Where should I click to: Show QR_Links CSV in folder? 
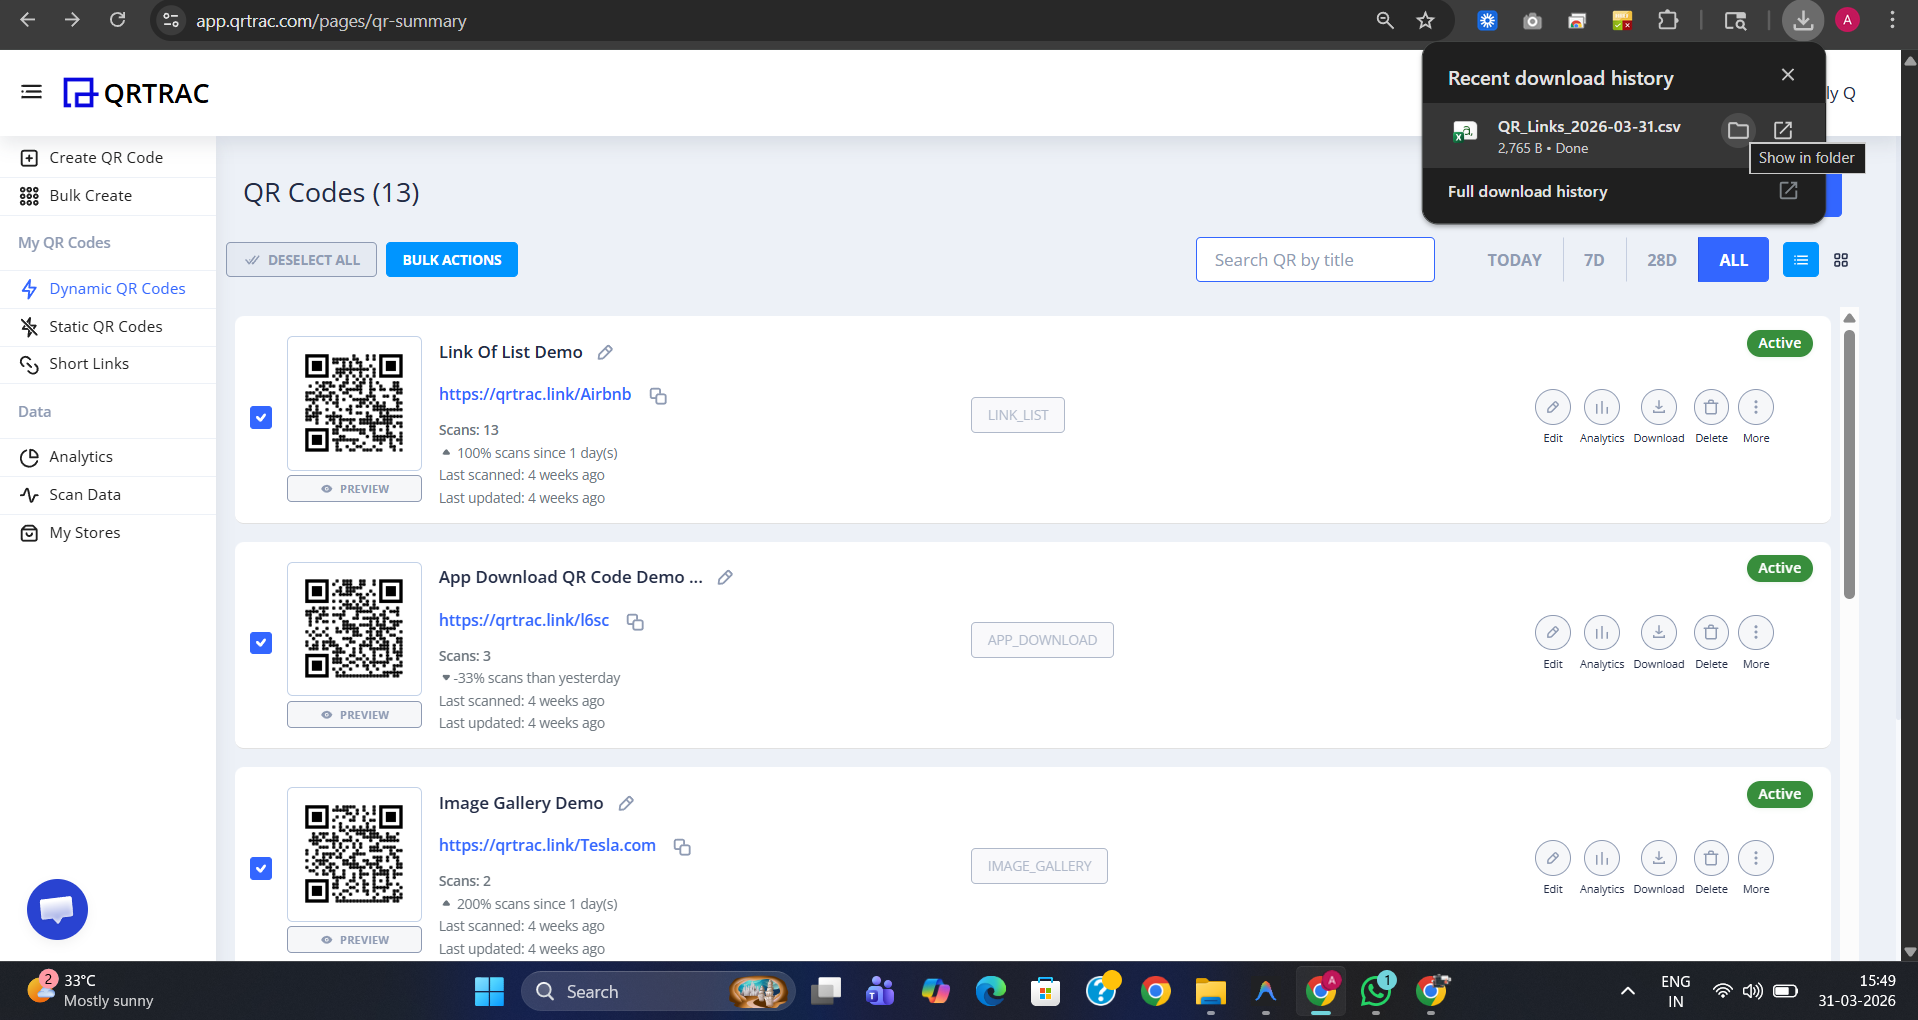pyautogui.click(x=1737, y=130)
